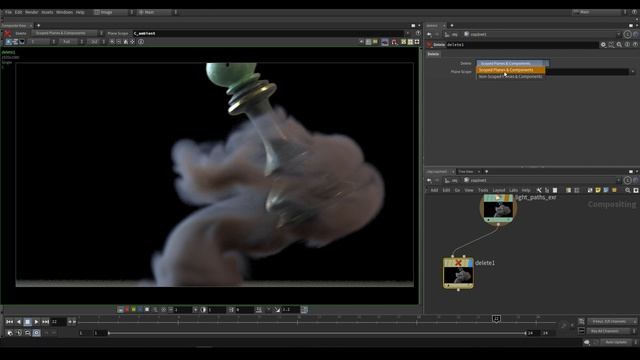Click network editor search magnifier icon

pyautogui.click(x=628, y=190)
